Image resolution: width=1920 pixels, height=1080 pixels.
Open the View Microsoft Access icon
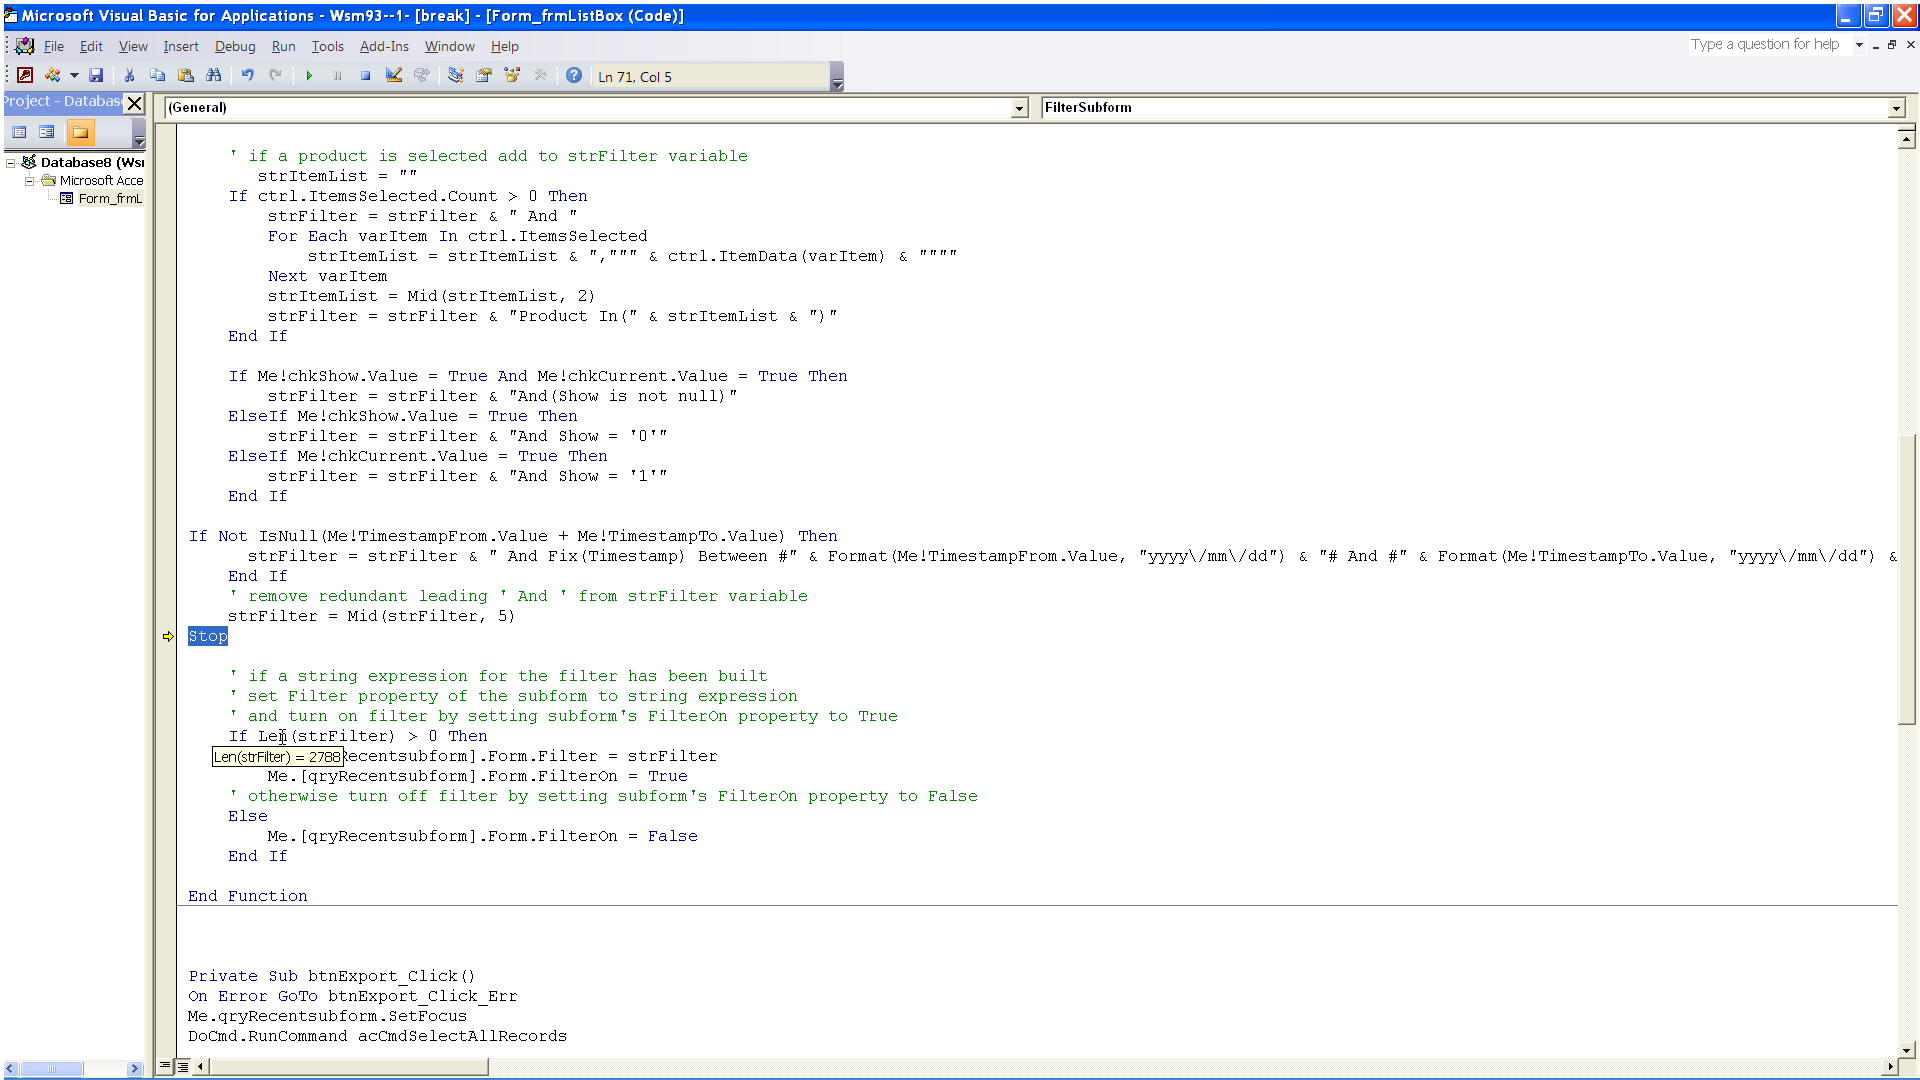24,75
